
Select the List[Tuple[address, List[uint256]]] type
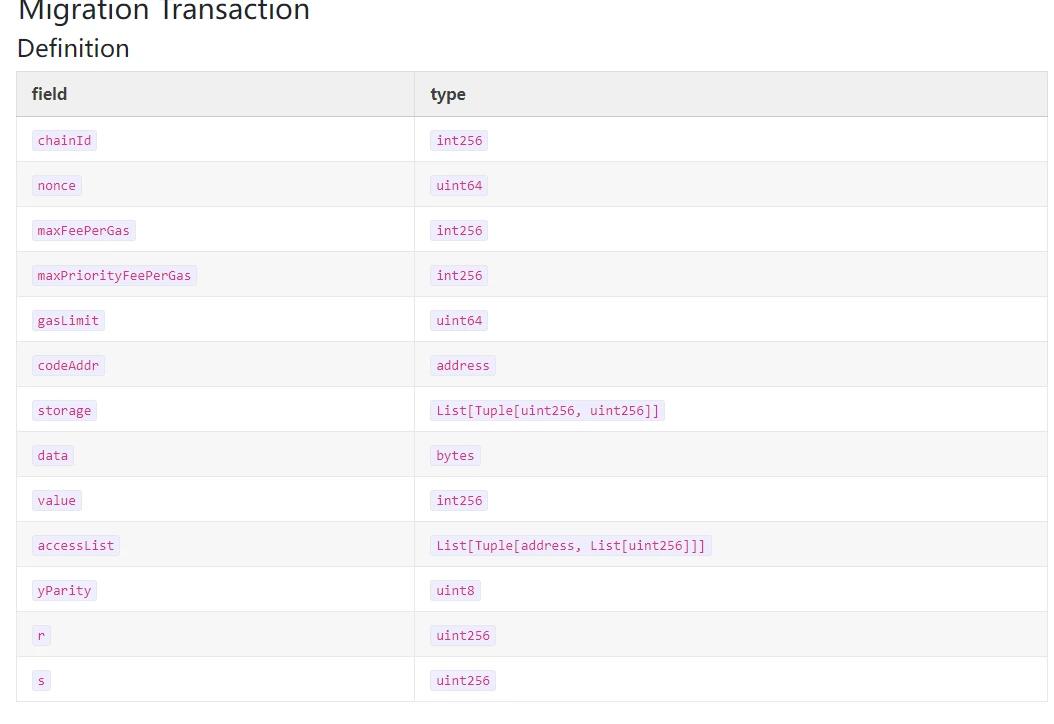570,546
